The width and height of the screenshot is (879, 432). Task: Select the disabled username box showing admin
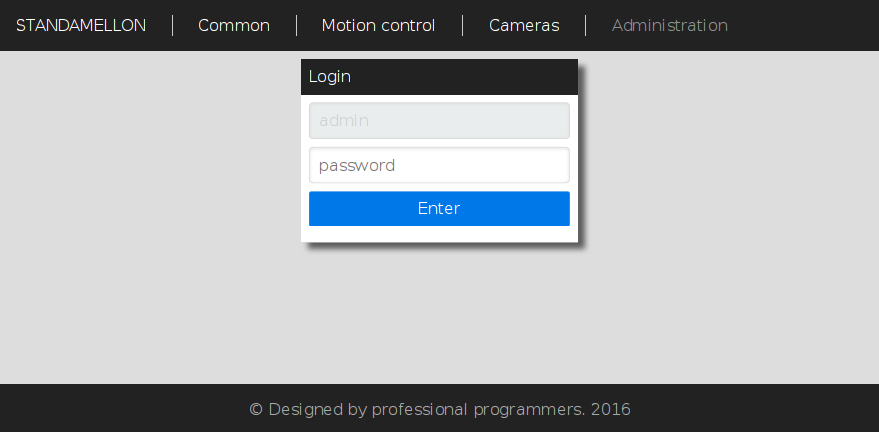tap(439, 121)
